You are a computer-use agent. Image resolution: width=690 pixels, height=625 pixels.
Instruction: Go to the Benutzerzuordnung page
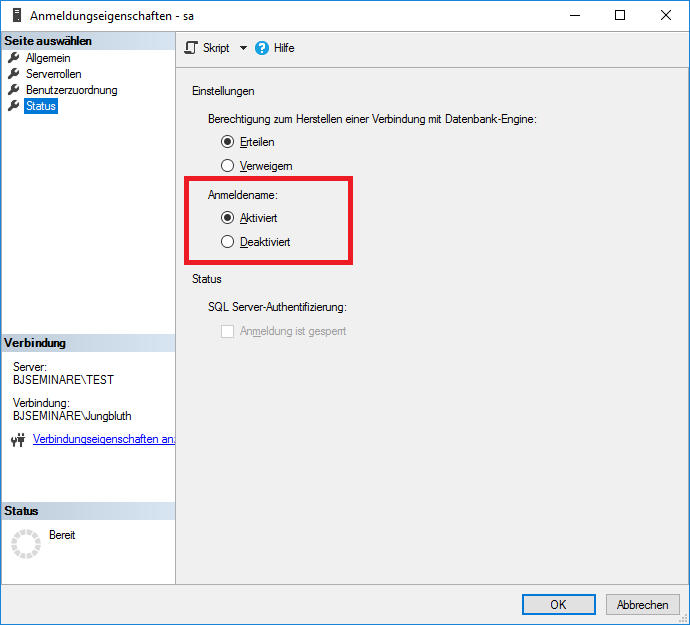[71, 90]
